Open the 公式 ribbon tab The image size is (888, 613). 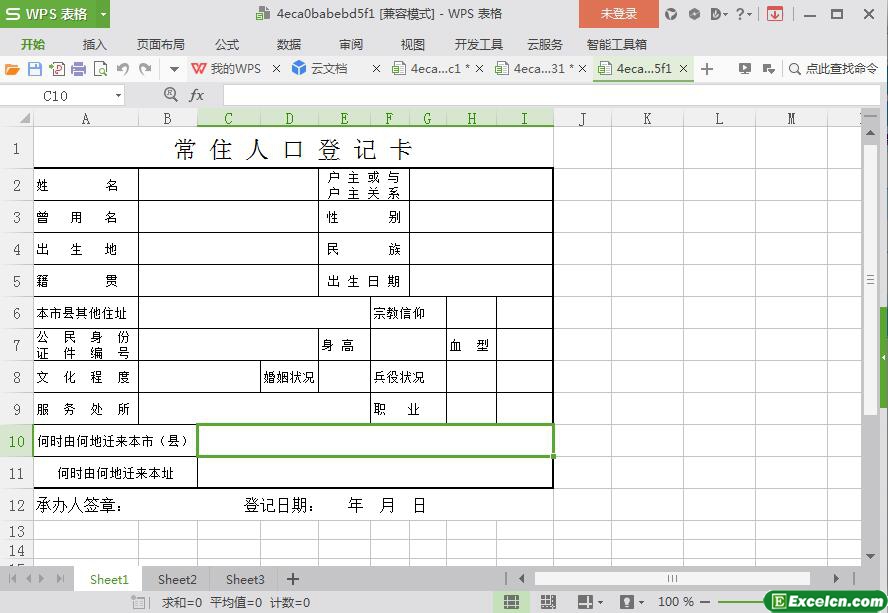pos(227,44)
